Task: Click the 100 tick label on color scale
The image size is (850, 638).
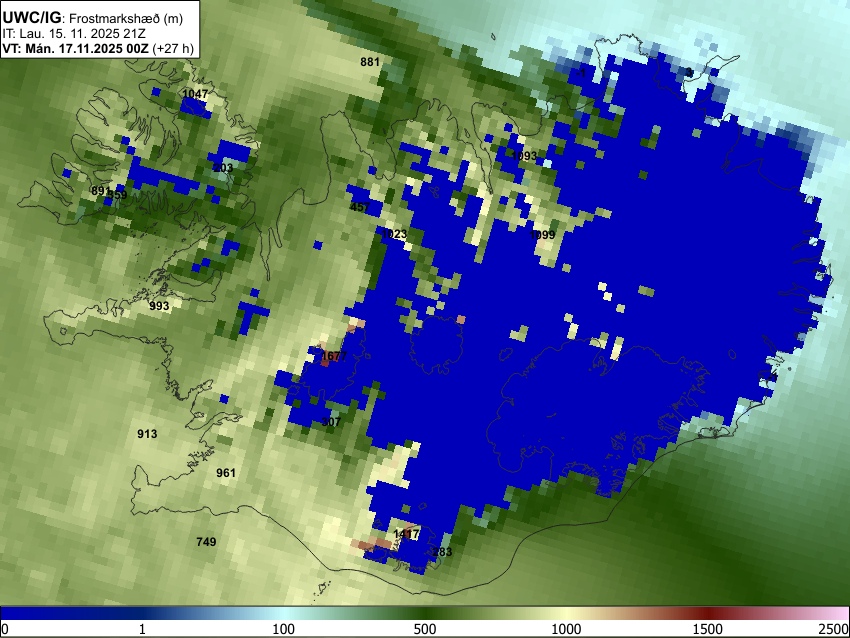Action: (x=284, y=629)
